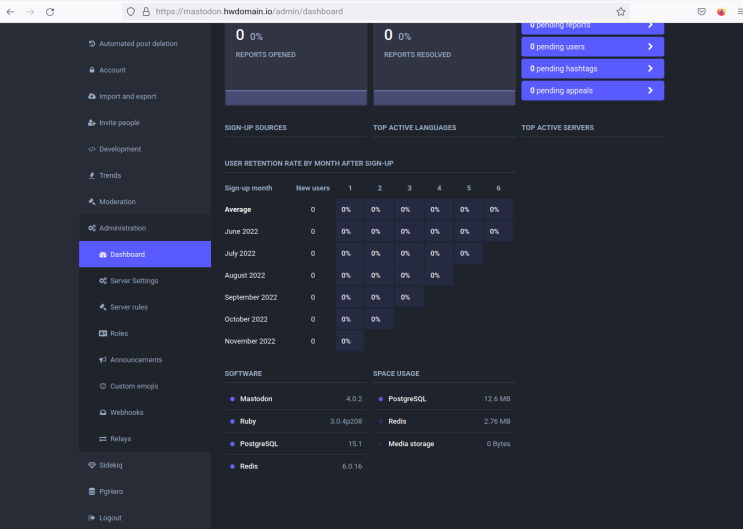The image size is (743, 529).
Task: Click the pending appeals chevron arrow
Action: 650,90
